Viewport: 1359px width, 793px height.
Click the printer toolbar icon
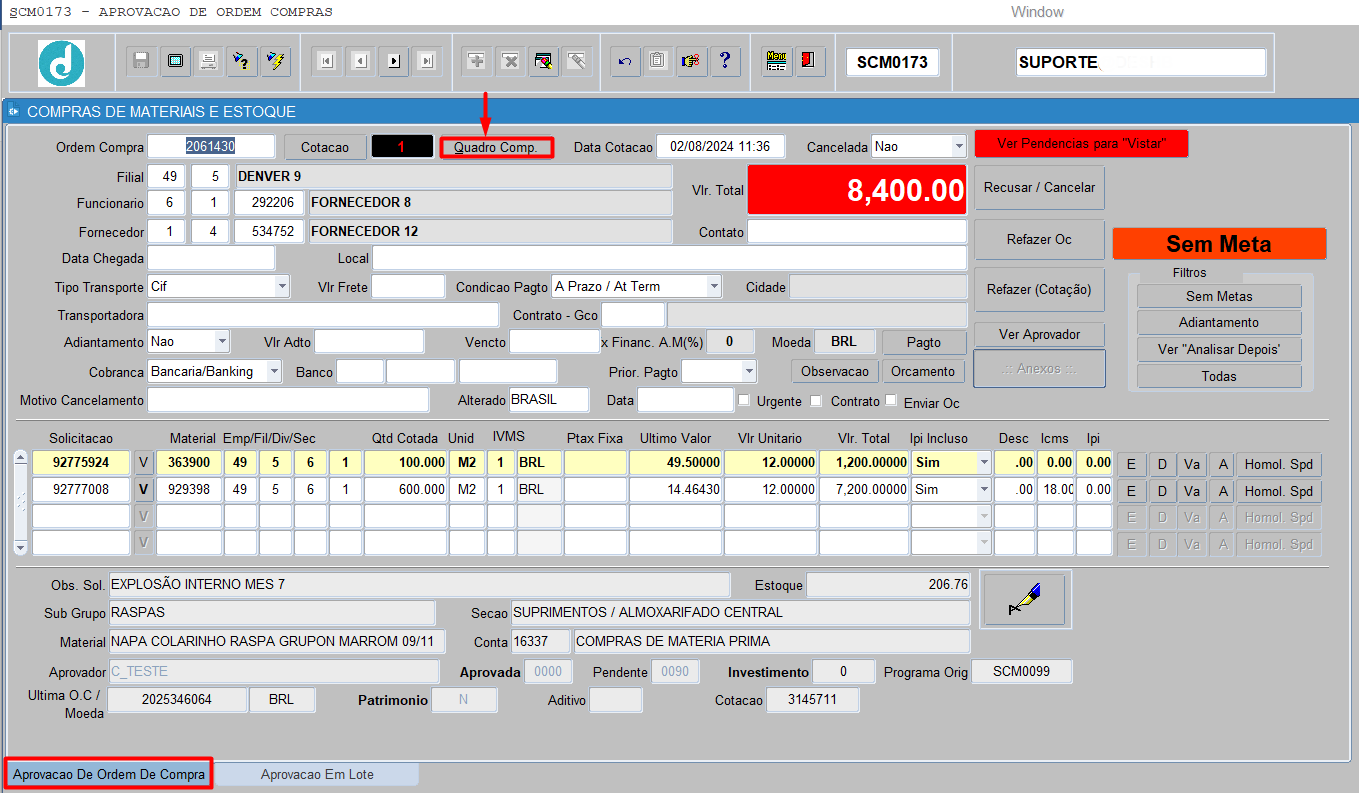208,61
